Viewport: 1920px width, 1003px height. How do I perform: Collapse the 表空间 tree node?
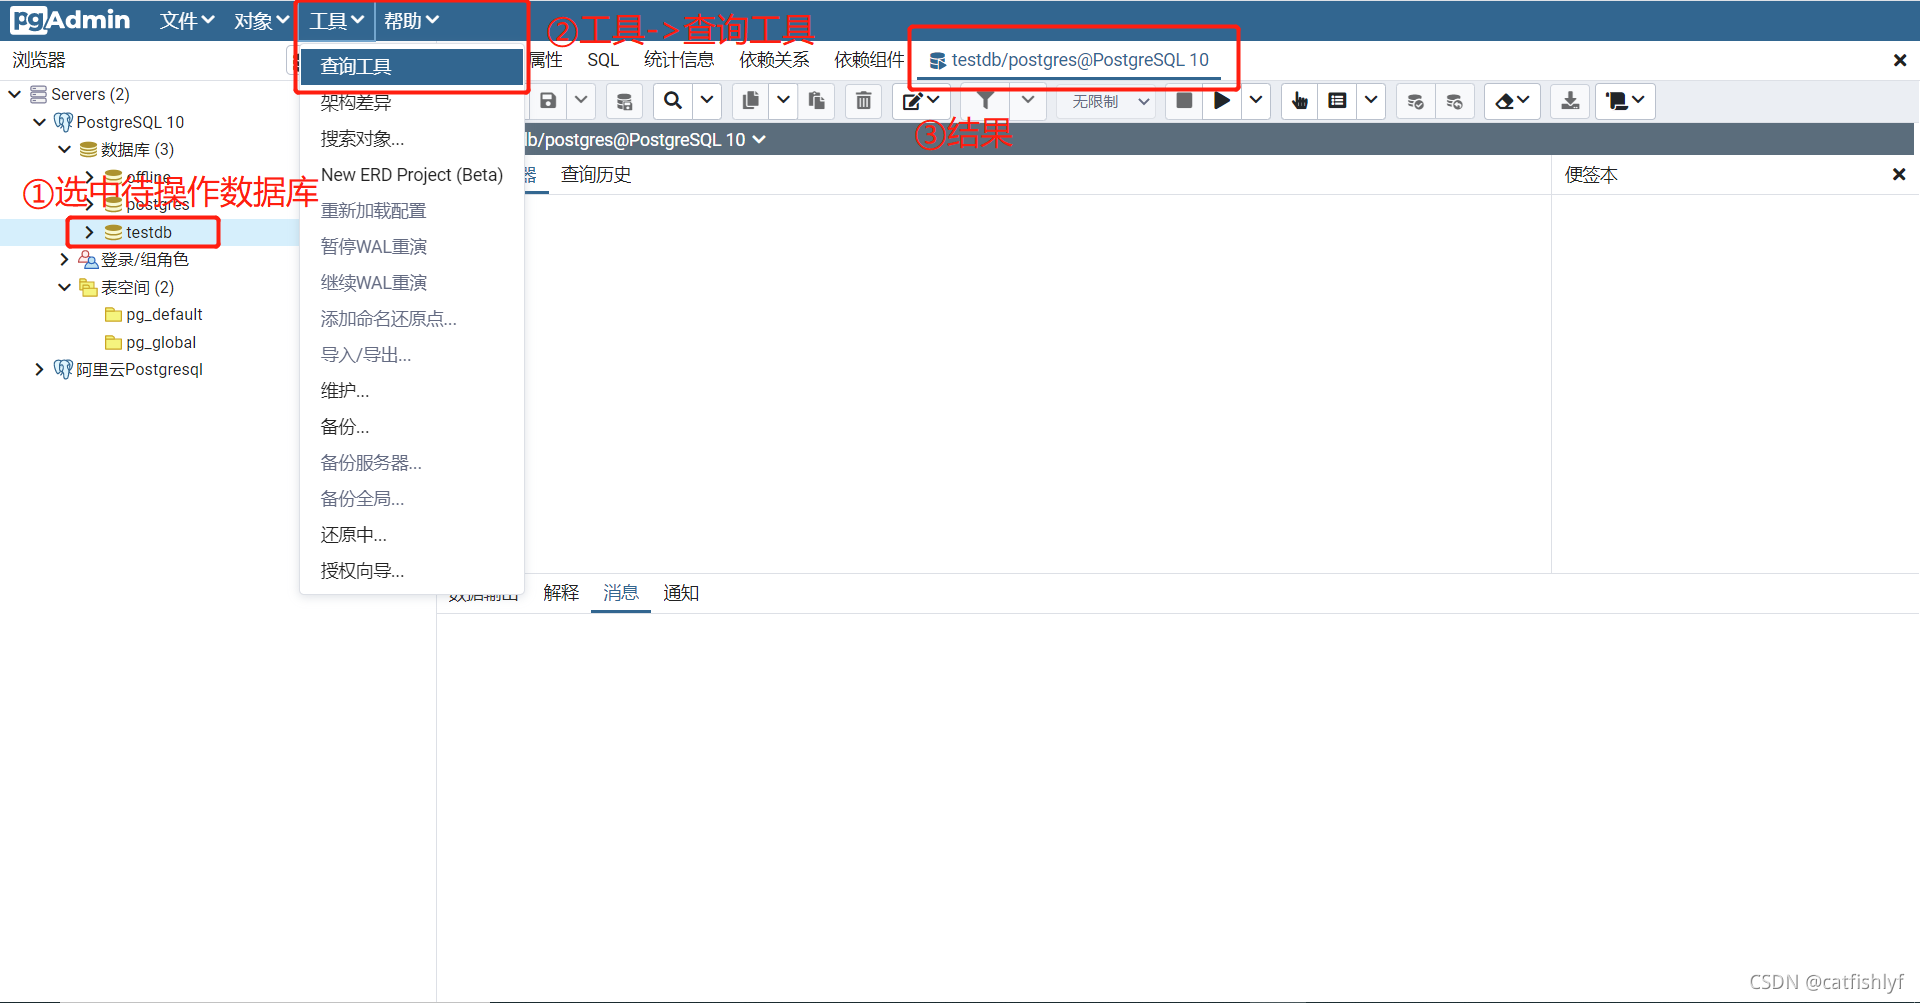65,287
